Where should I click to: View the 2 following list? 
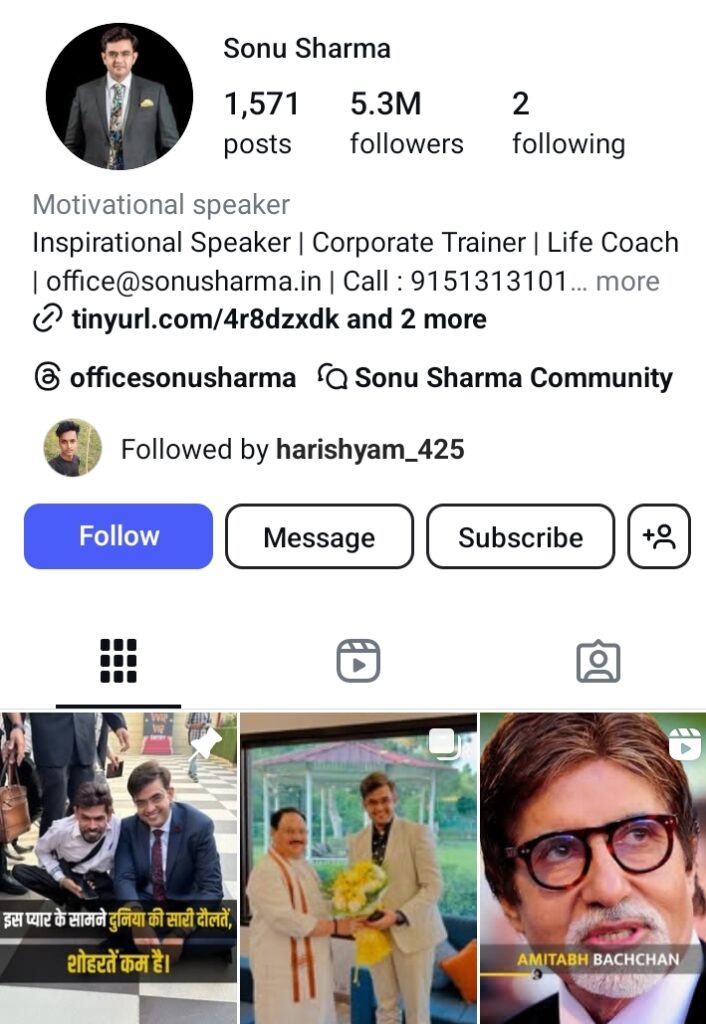pos(568,123)
